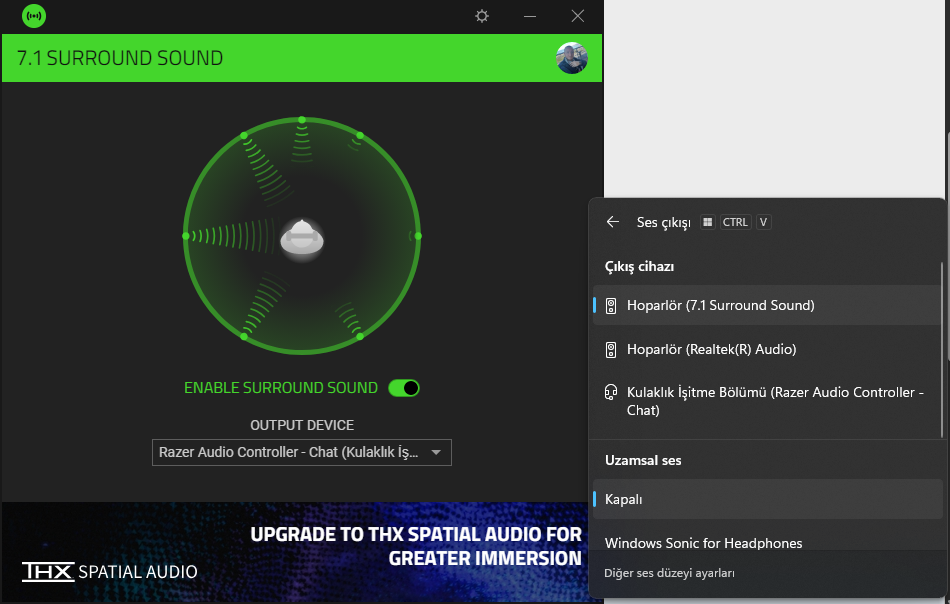Image resolution: width=950 pixels, height=604 pixels.
Task: Select Kulaklık İşitme Bölümü Razer Chat output
Action: 766,401
